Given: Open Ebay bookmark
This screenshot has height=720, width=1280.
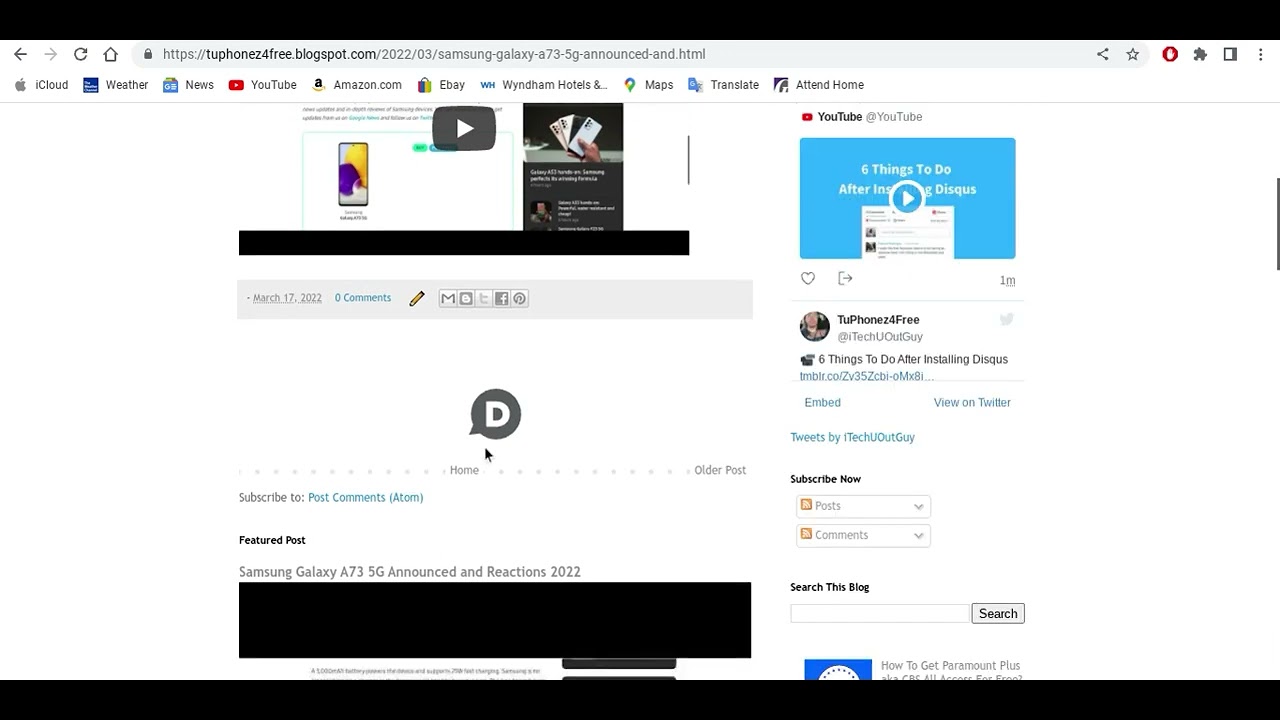Looking at the screenshot, I should pos(442,85).
